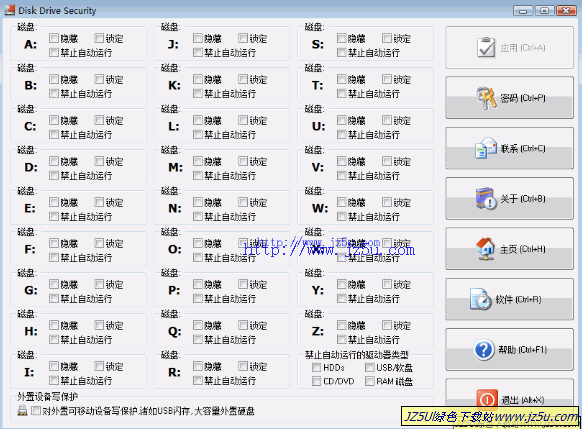Click the keys Password icon

click(486, 98)
